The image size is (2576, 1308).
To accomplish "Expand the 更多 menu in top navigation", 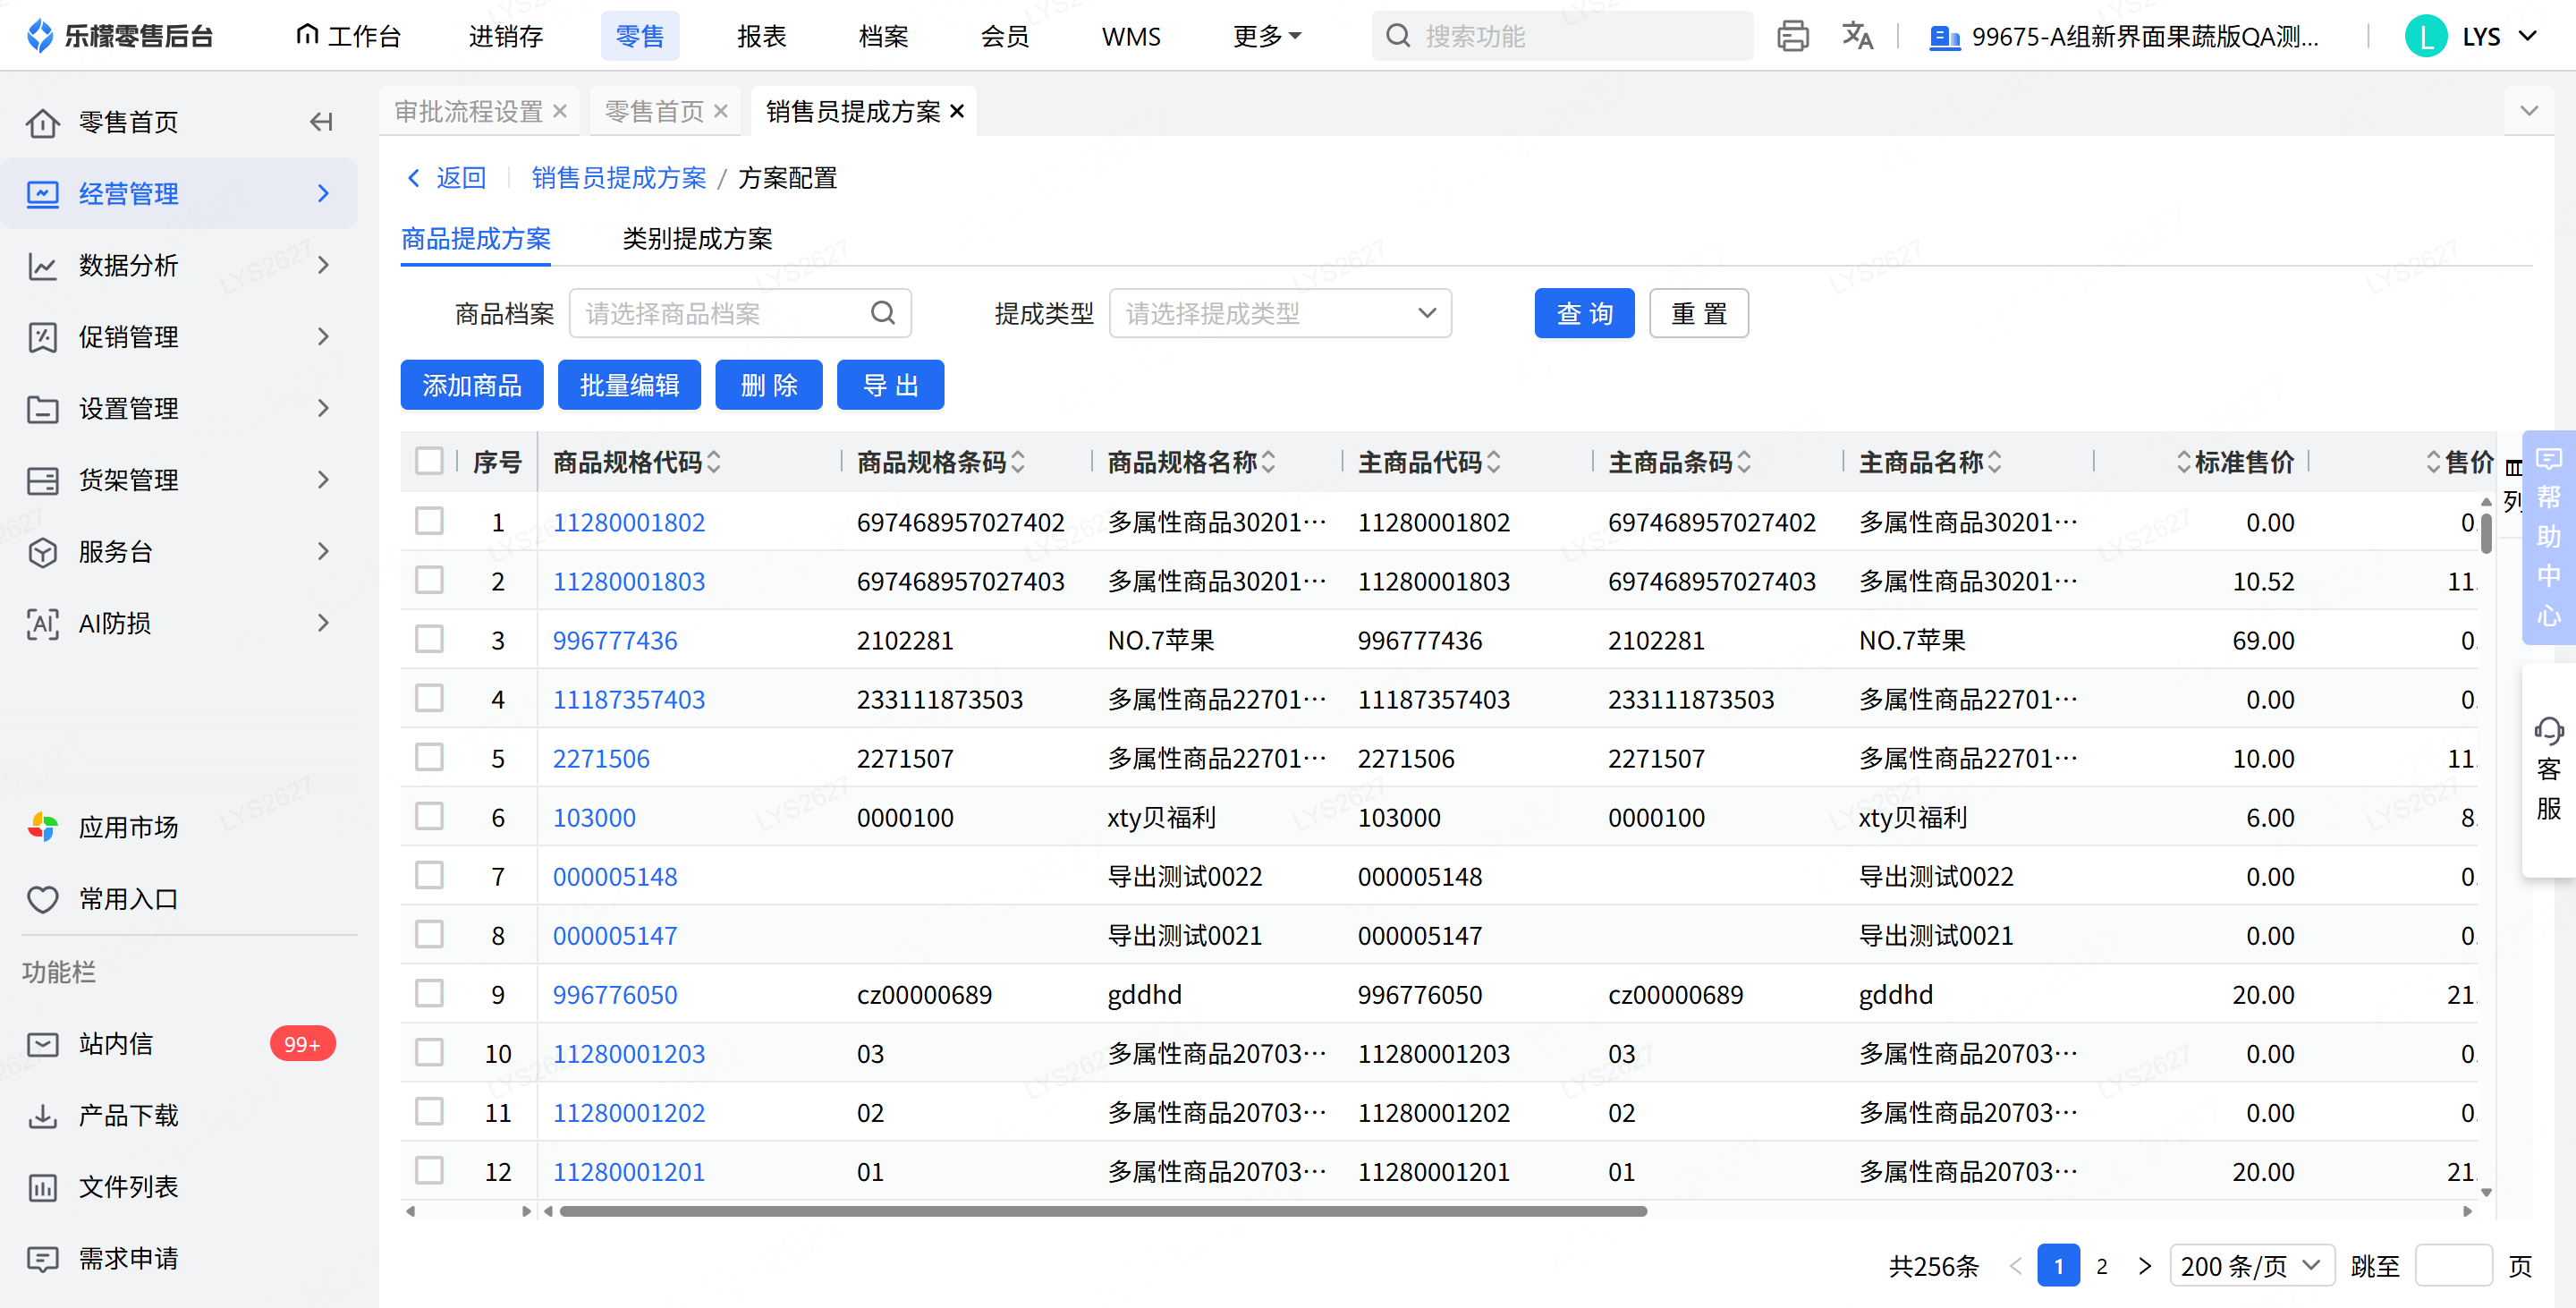I will [x=1267, y=36].
